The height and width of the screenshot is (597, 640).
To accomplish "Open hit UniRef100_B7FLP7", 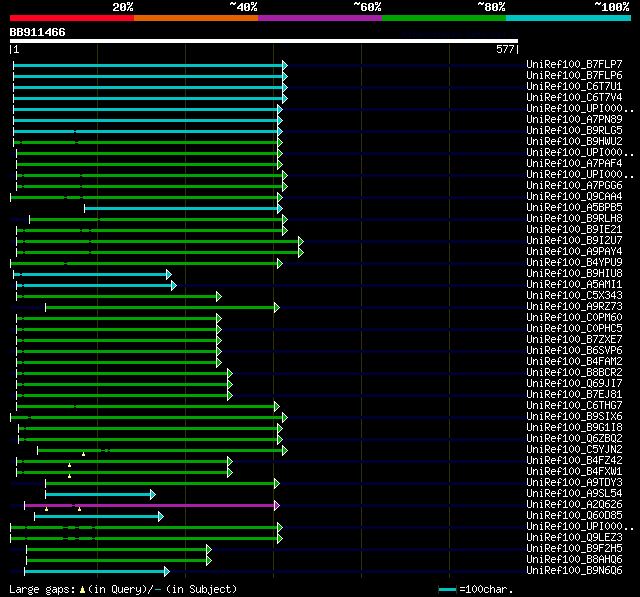I will [x=574, y=64].
